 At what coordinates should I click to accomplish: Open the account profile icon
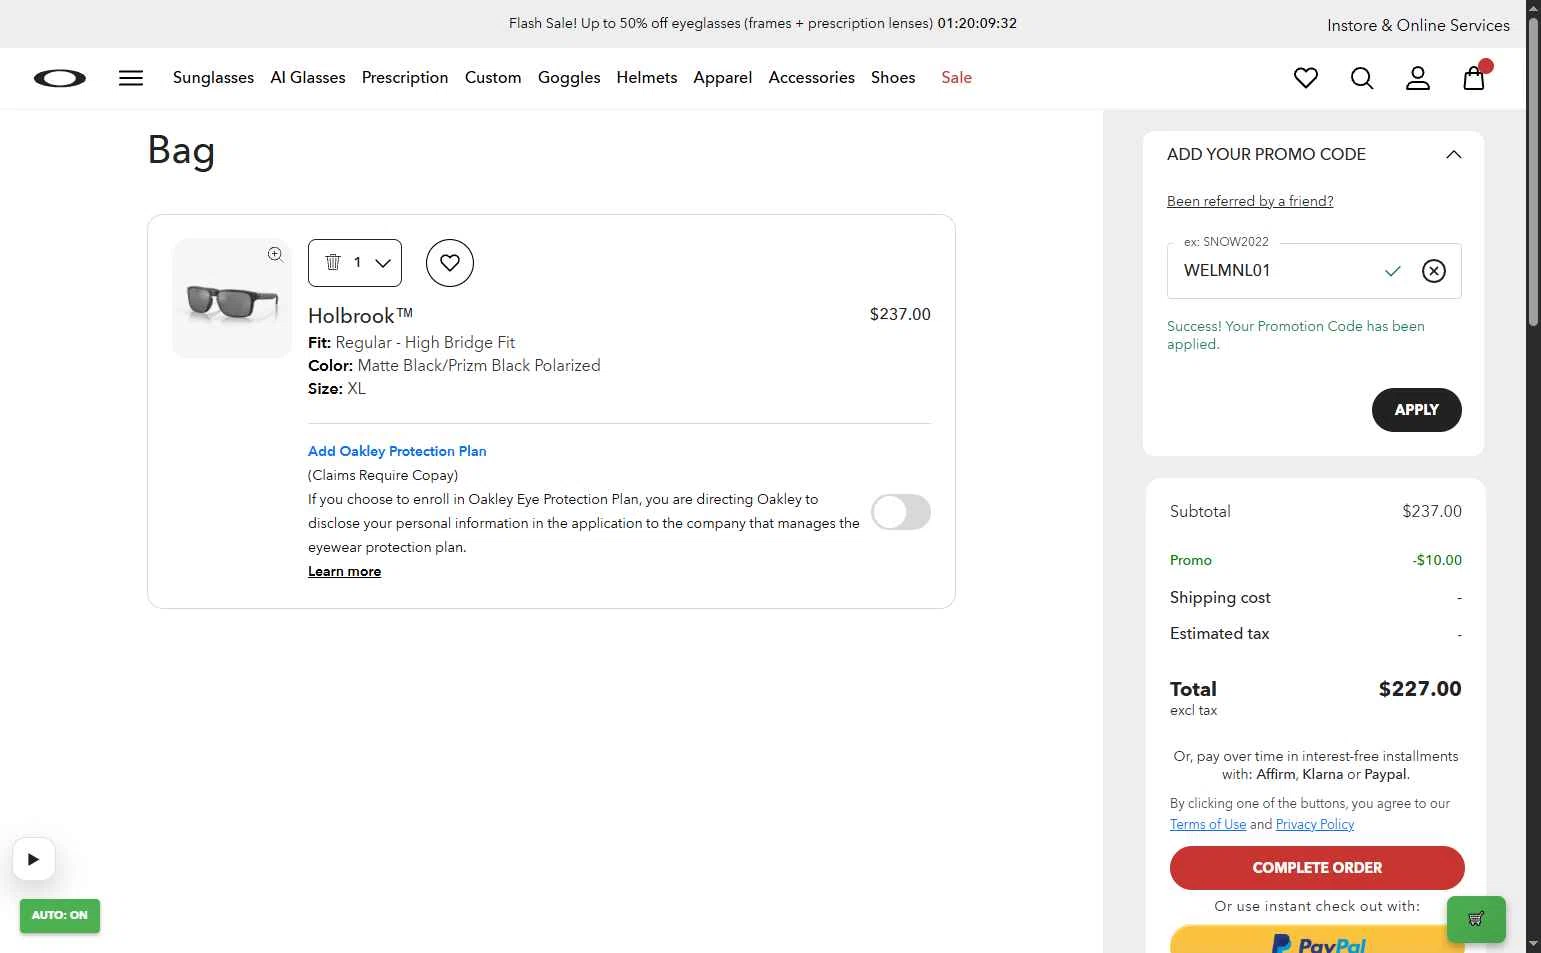click(x=1418, y=78)
